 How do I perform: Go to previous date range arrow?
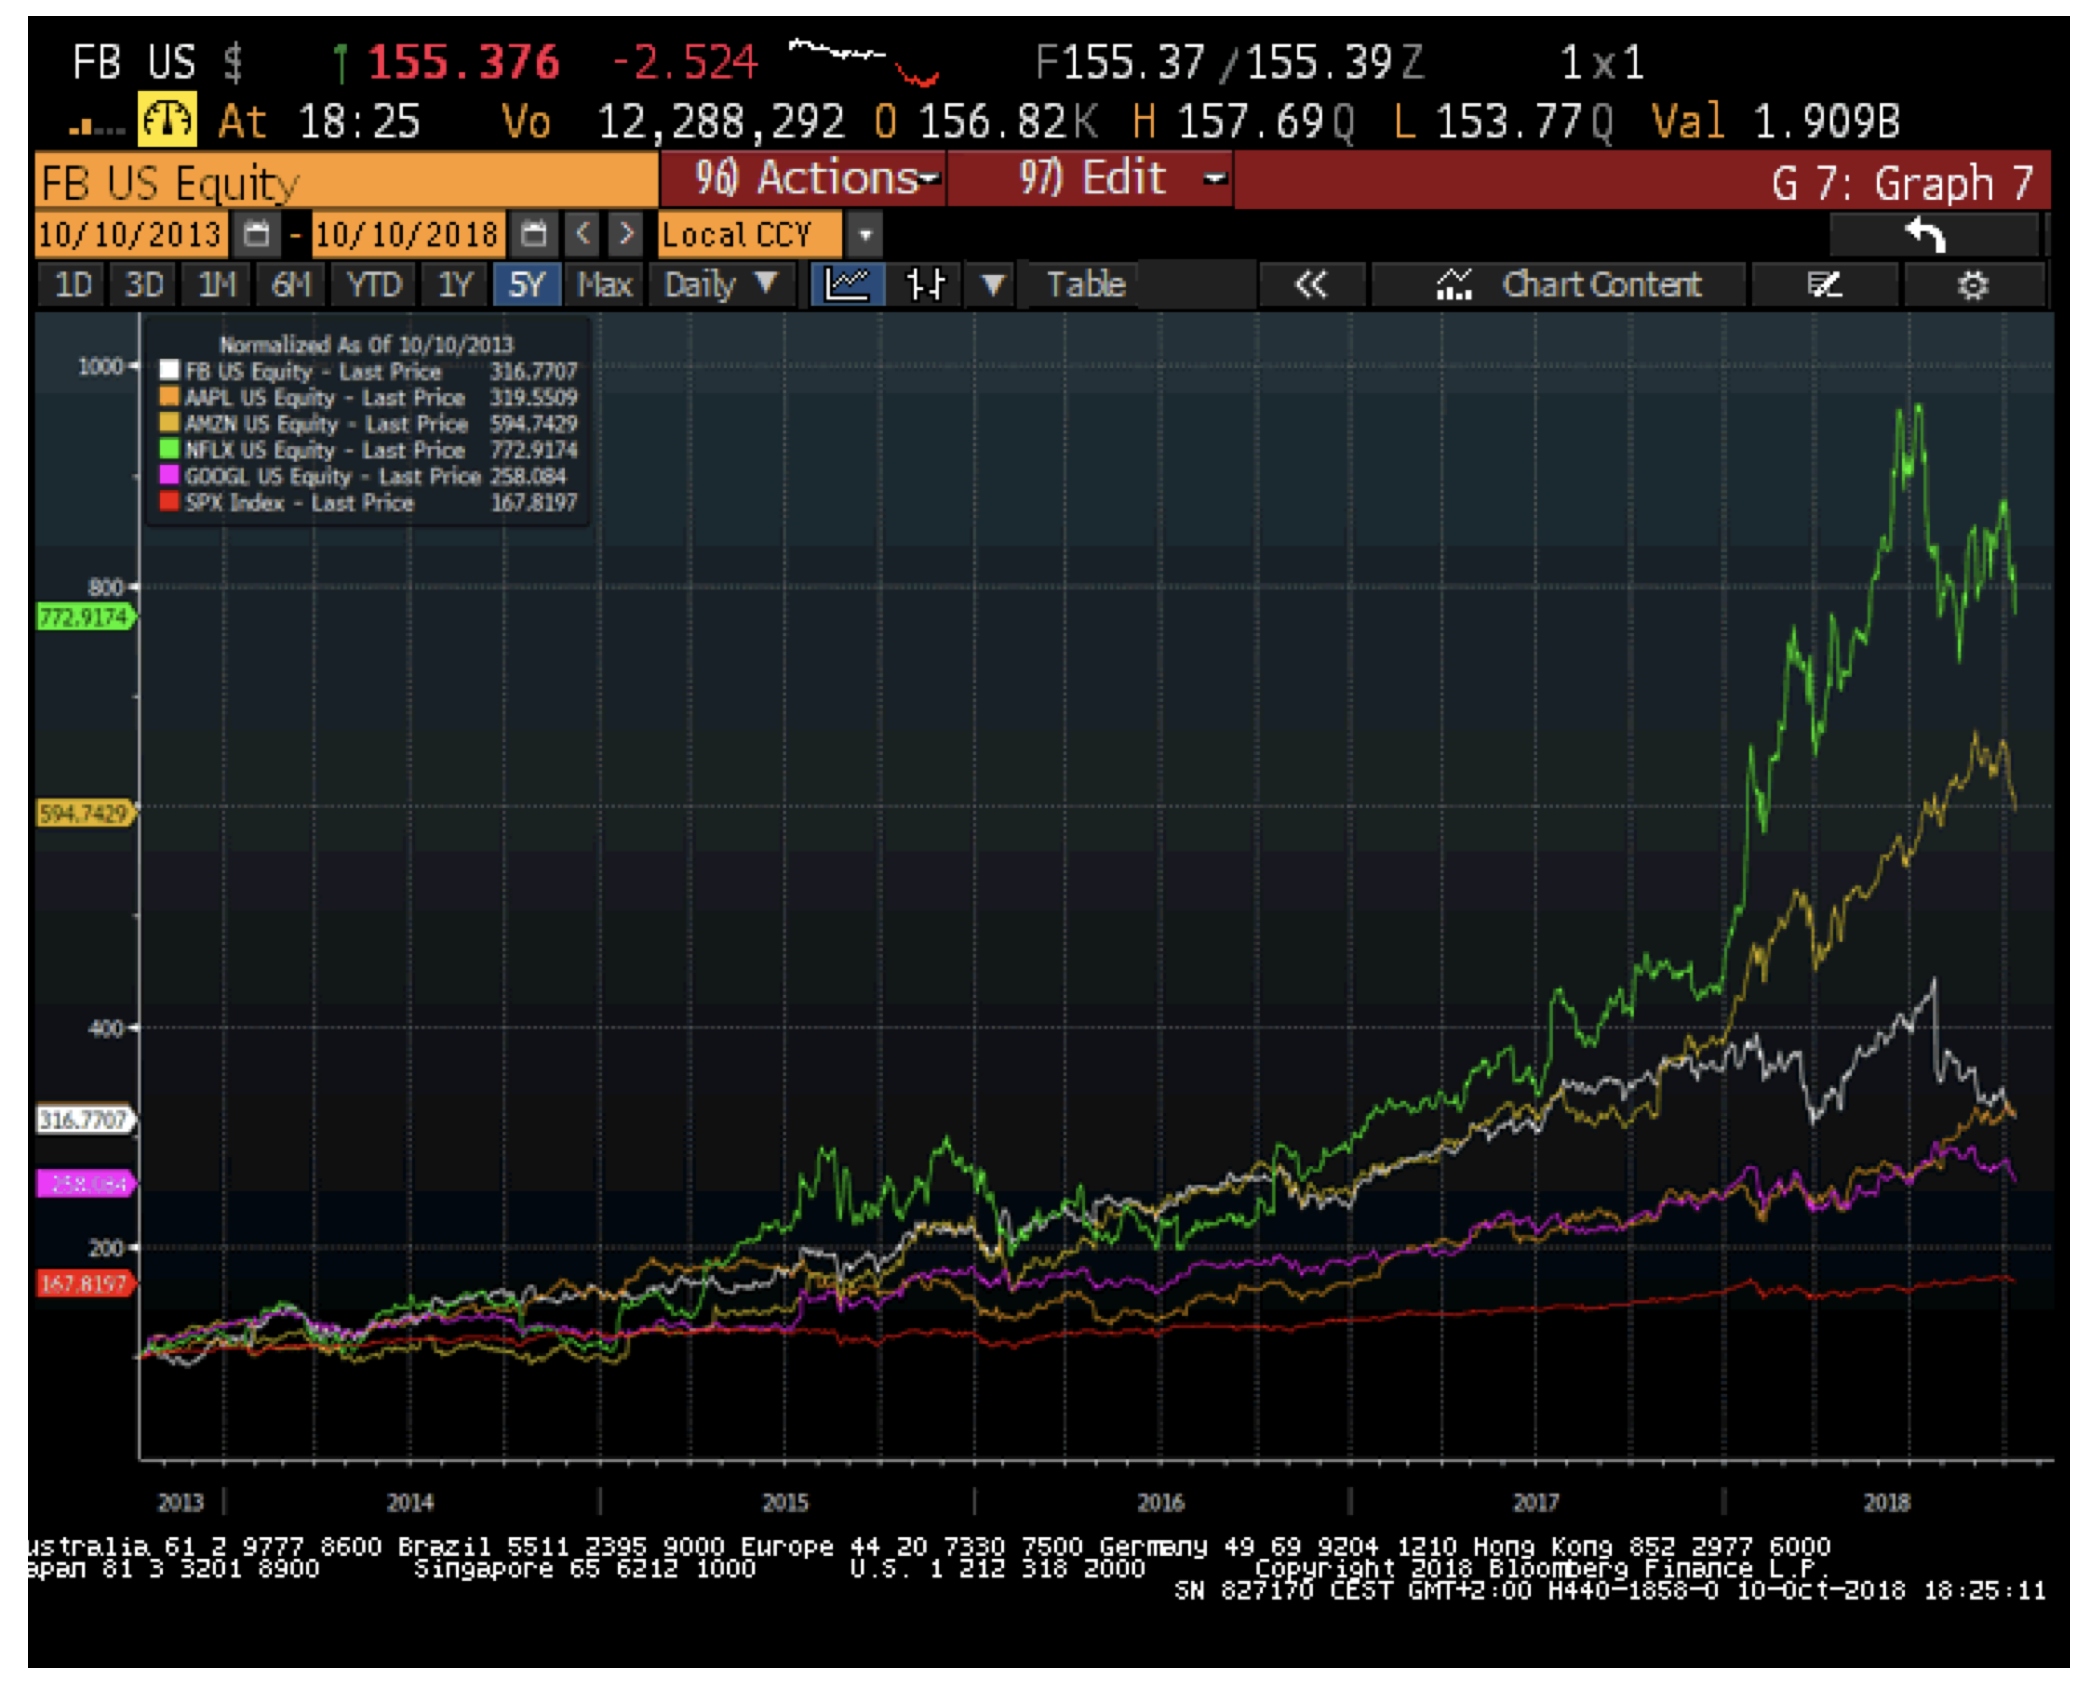584,235
